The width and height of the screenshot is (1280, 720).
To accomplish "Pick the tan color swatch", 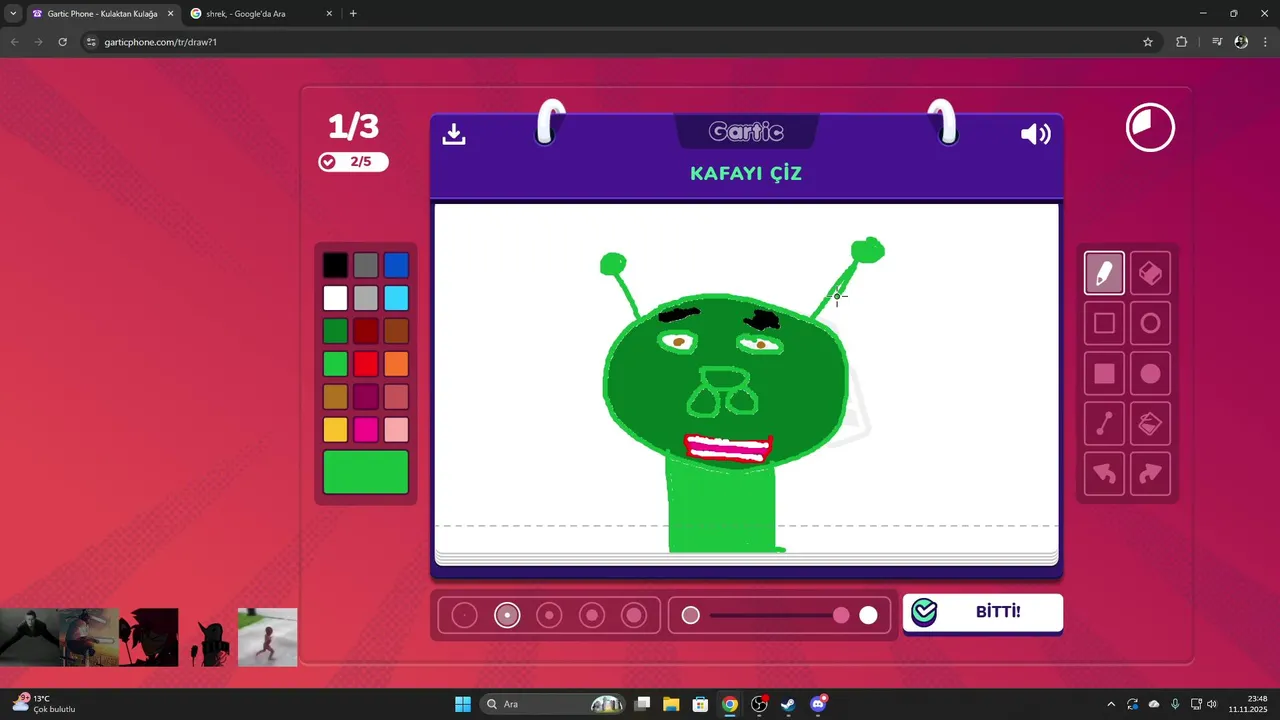I will 335,397.
